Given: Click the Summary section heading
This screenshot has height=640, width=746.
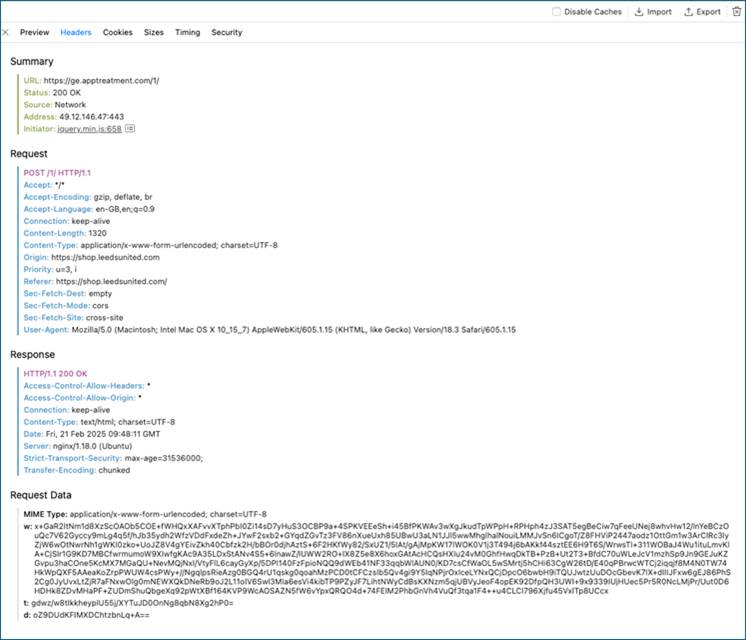Looking at the screenshot, I should point(32,61).
